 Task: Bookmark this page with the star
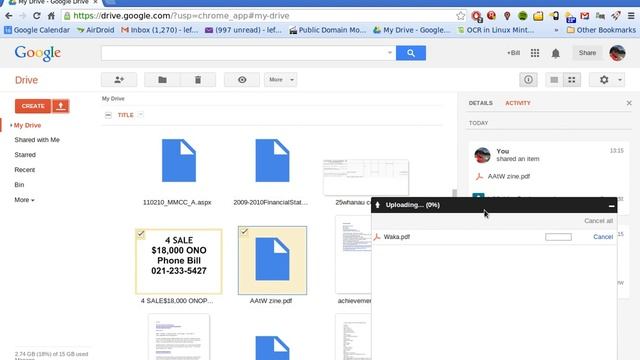pyautogui.click(x=460, y=16)
